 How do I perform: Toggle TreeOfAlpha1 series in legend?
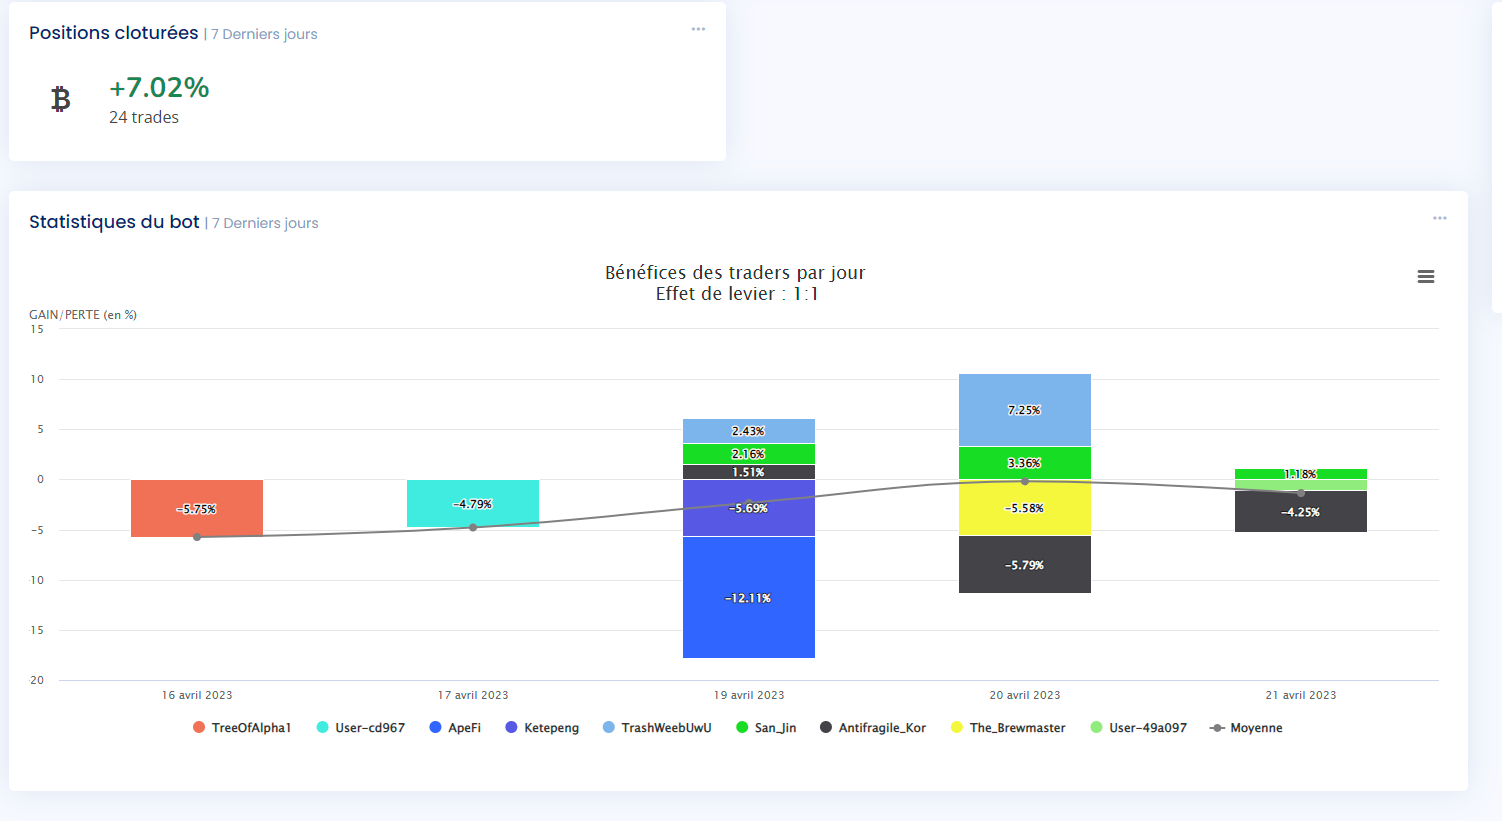click(250, 728)
